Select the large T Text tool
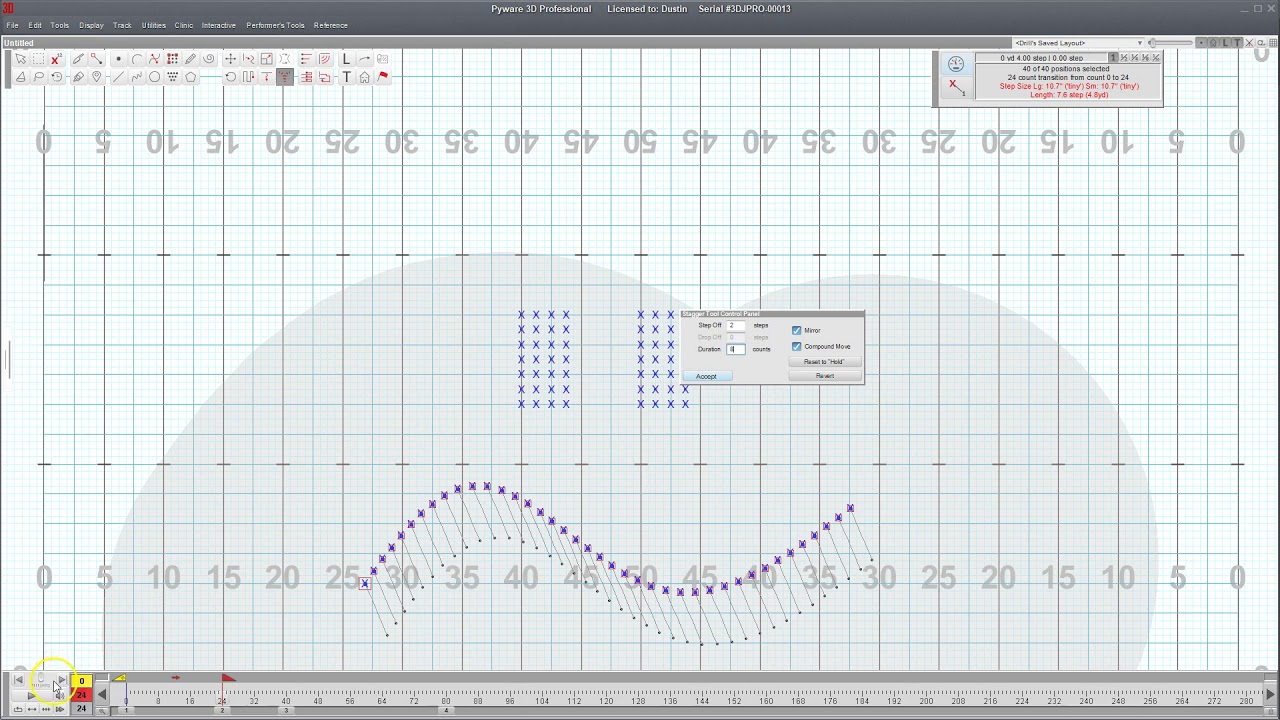 346,77
